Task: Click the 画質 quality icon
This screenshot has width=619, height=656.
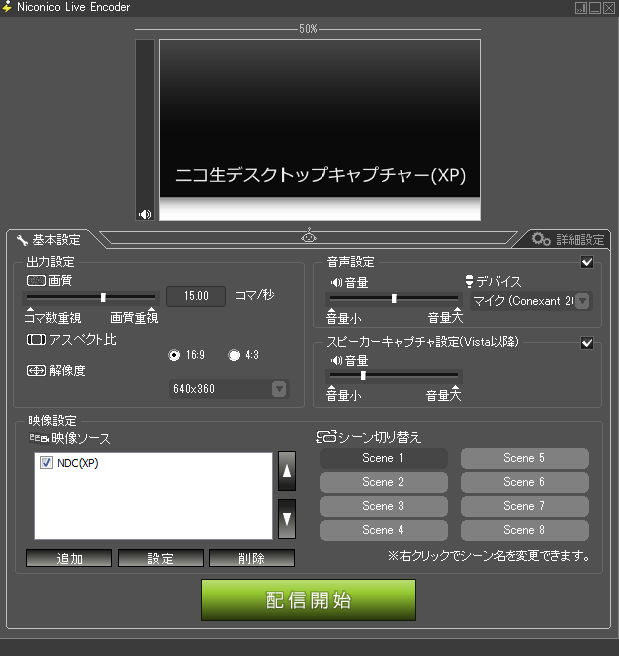Action: (36, 280)
